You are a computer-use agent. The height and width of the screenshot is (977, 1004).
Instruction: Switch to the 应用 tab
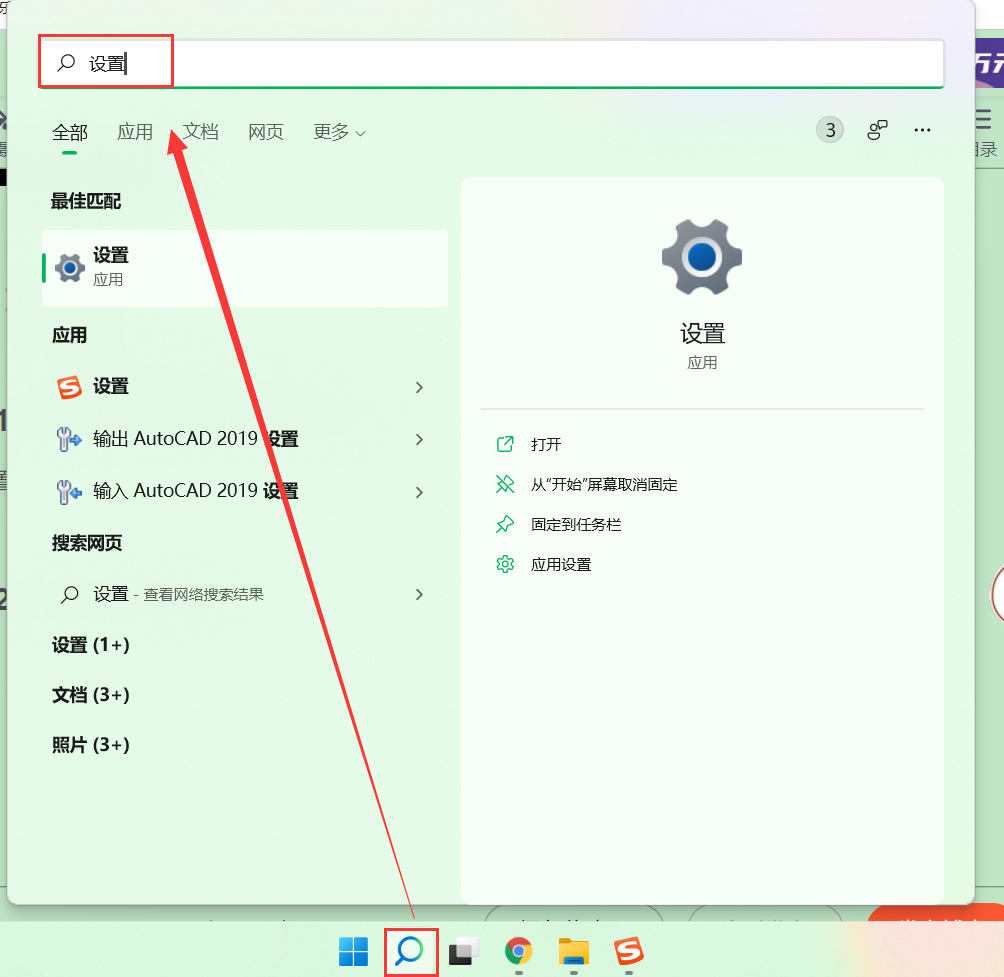coord(134,132)
